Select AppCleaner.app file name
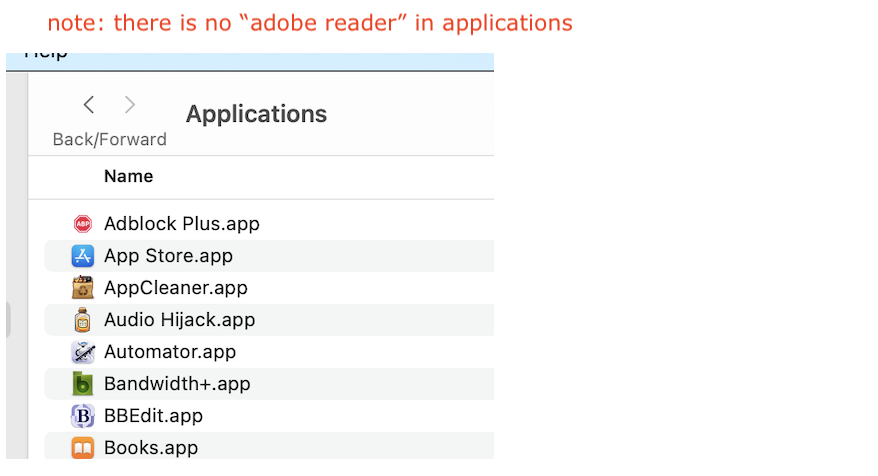 (x=176, y=288)
